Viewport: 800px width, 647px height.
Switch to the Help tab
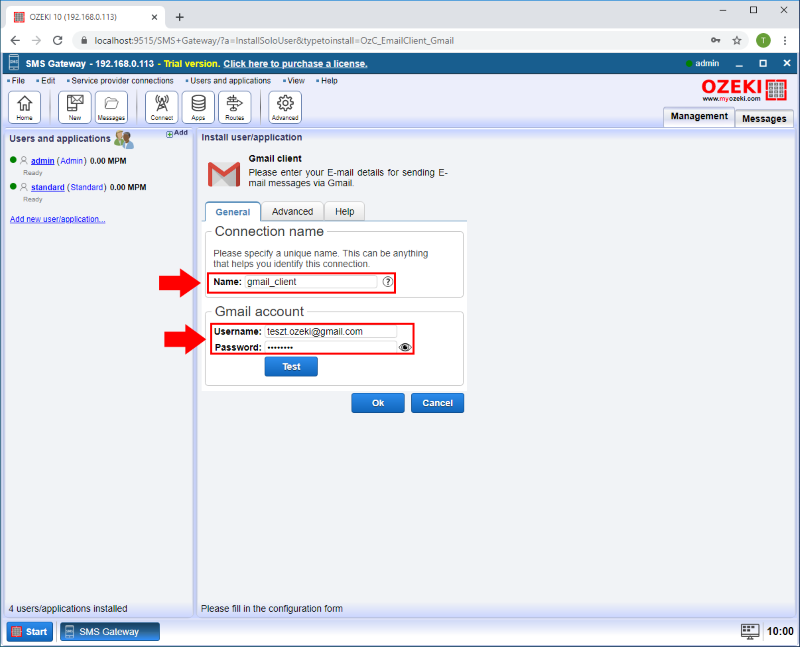pyautogui.click(x=344, y=211)
